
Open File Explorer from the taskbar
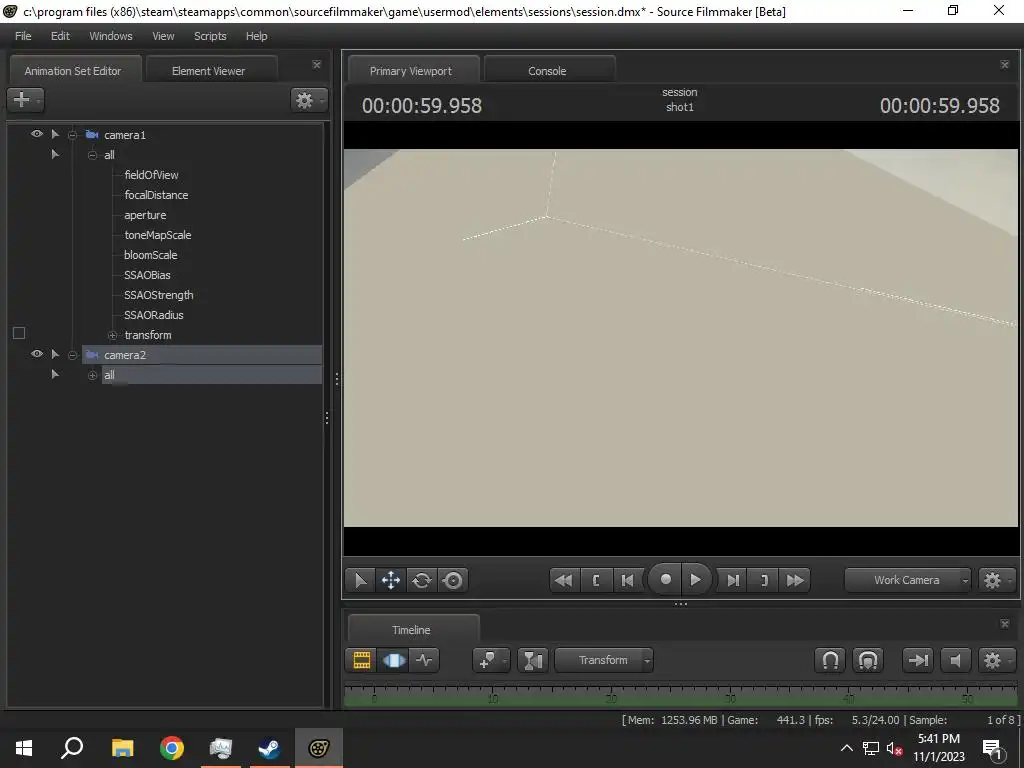(122, 748)
